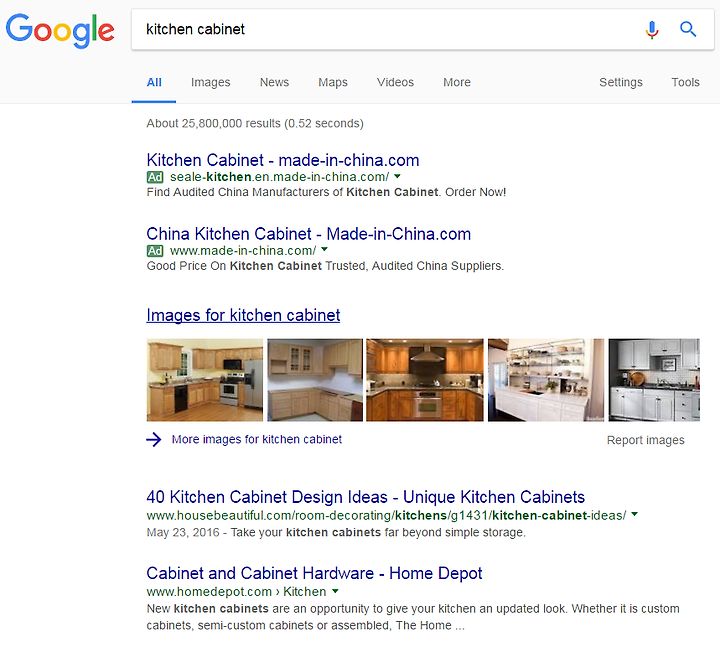Open the Maps tab
Screen dimensions: 720x647
(x=333, y=82)
